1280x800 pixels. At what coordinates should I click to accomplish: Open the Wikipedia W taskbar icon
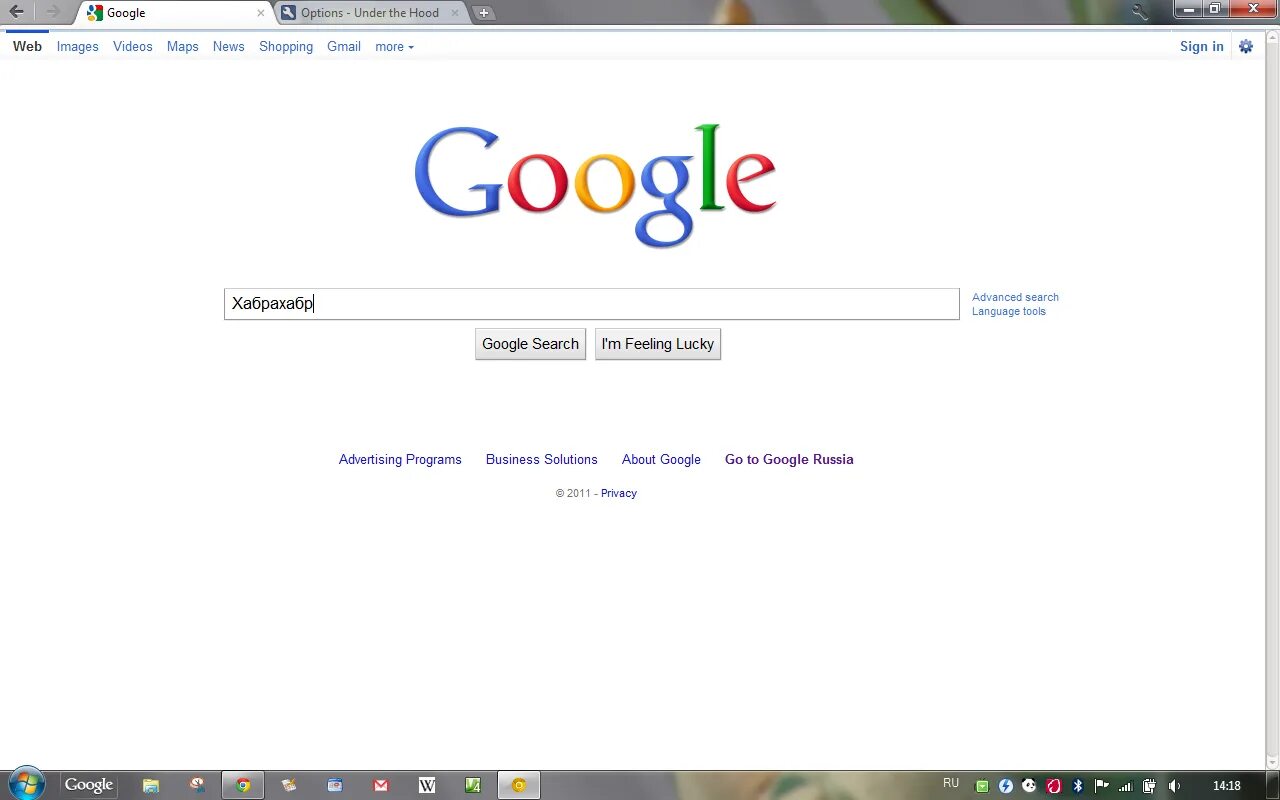(x=427, y=785)
